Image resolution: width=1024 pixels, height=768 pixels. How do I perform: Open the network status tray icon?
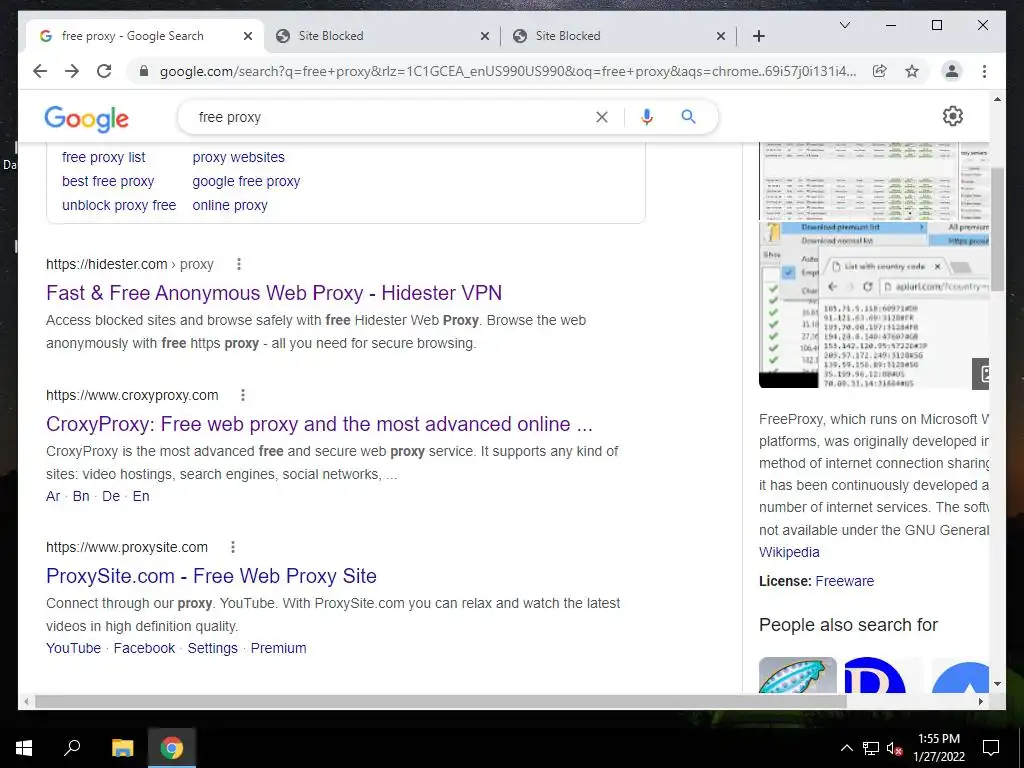click(871, 748)
